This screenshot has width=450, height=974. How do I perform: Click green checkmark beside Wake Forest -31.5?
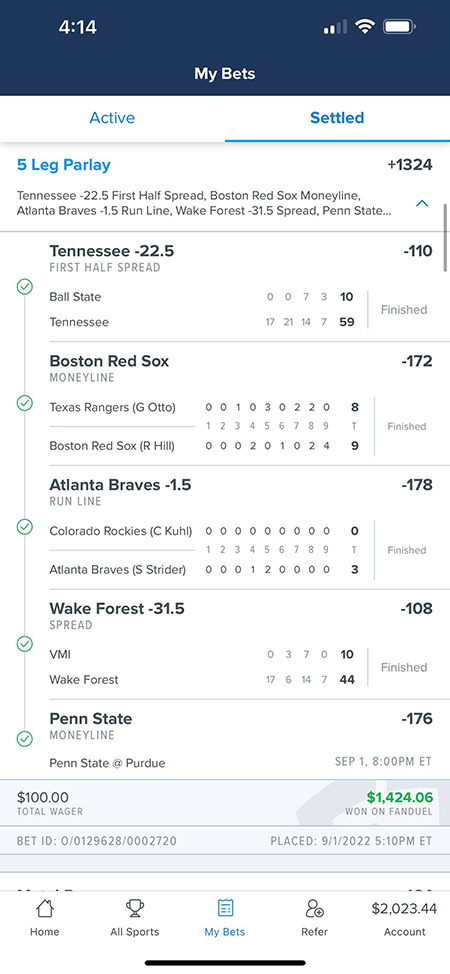[x=24, y=644]
